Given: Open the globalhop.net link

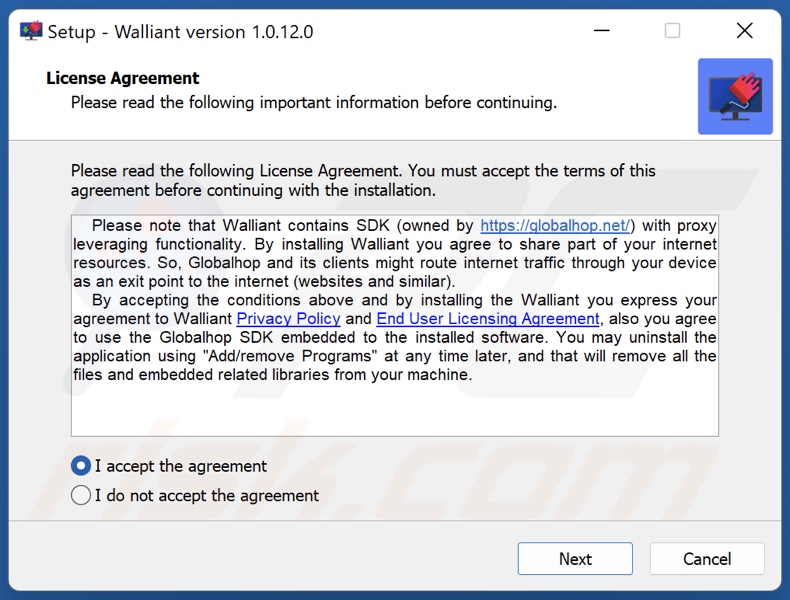Looking at the screenshot, I should coord(555,226).
